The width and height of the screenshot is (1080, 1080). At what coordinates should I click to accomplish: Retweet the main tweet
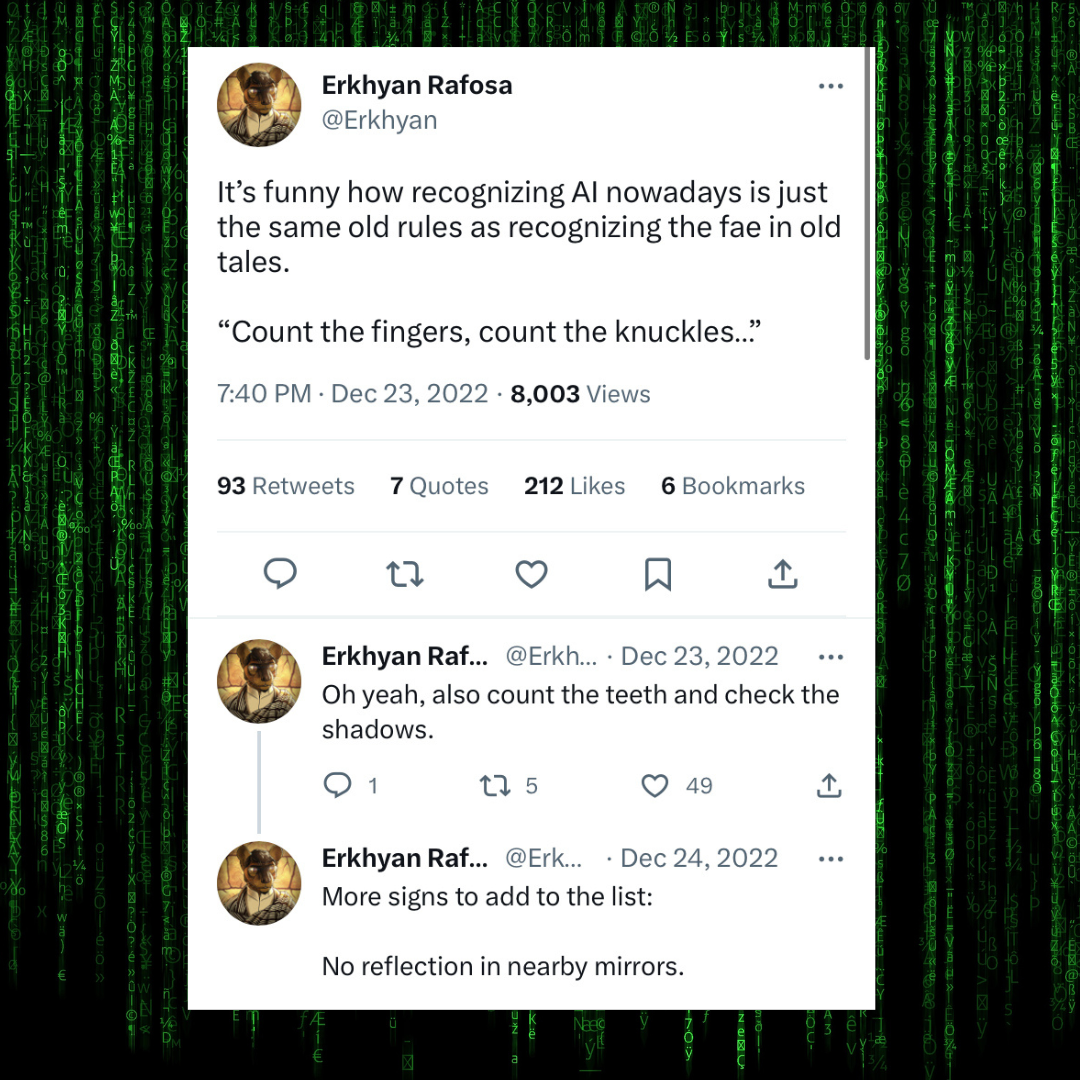coord(405,573)
